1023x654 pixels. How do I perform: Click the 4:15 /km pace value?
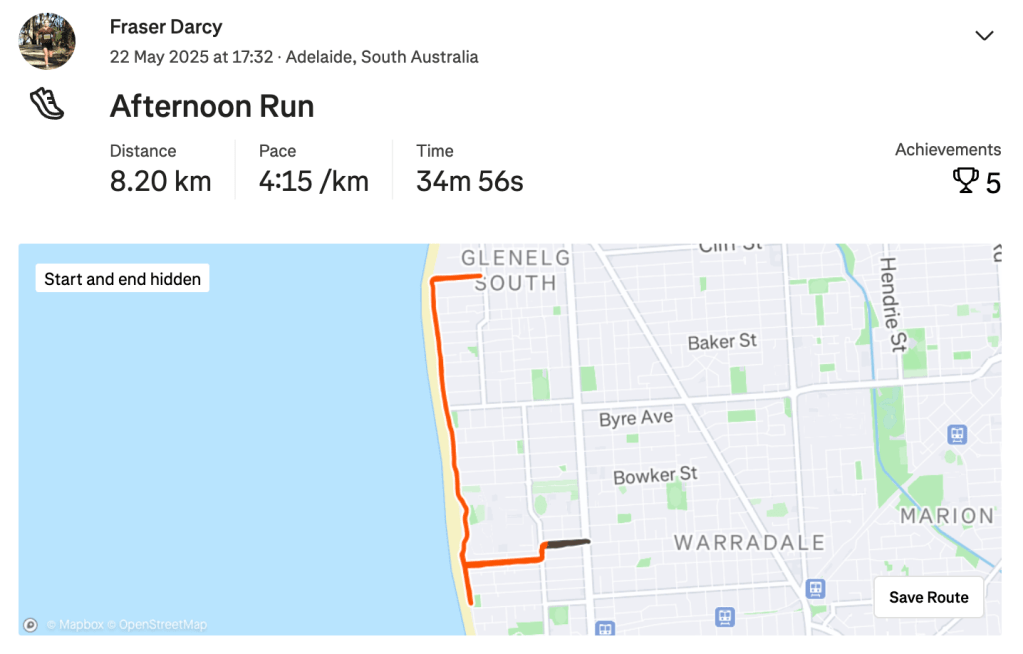click(x=313, y=181)
